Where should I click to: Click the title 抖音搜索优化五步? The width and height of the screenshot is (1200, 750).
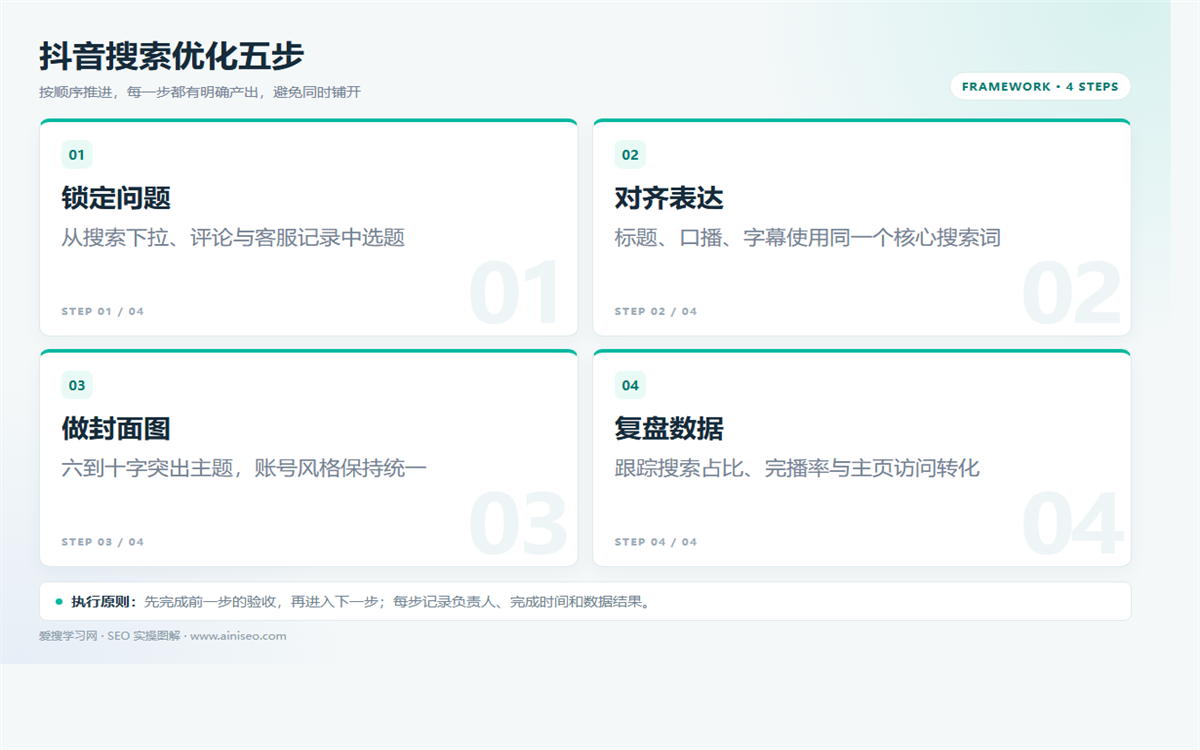pyautogui.click(x=171, y=56)
